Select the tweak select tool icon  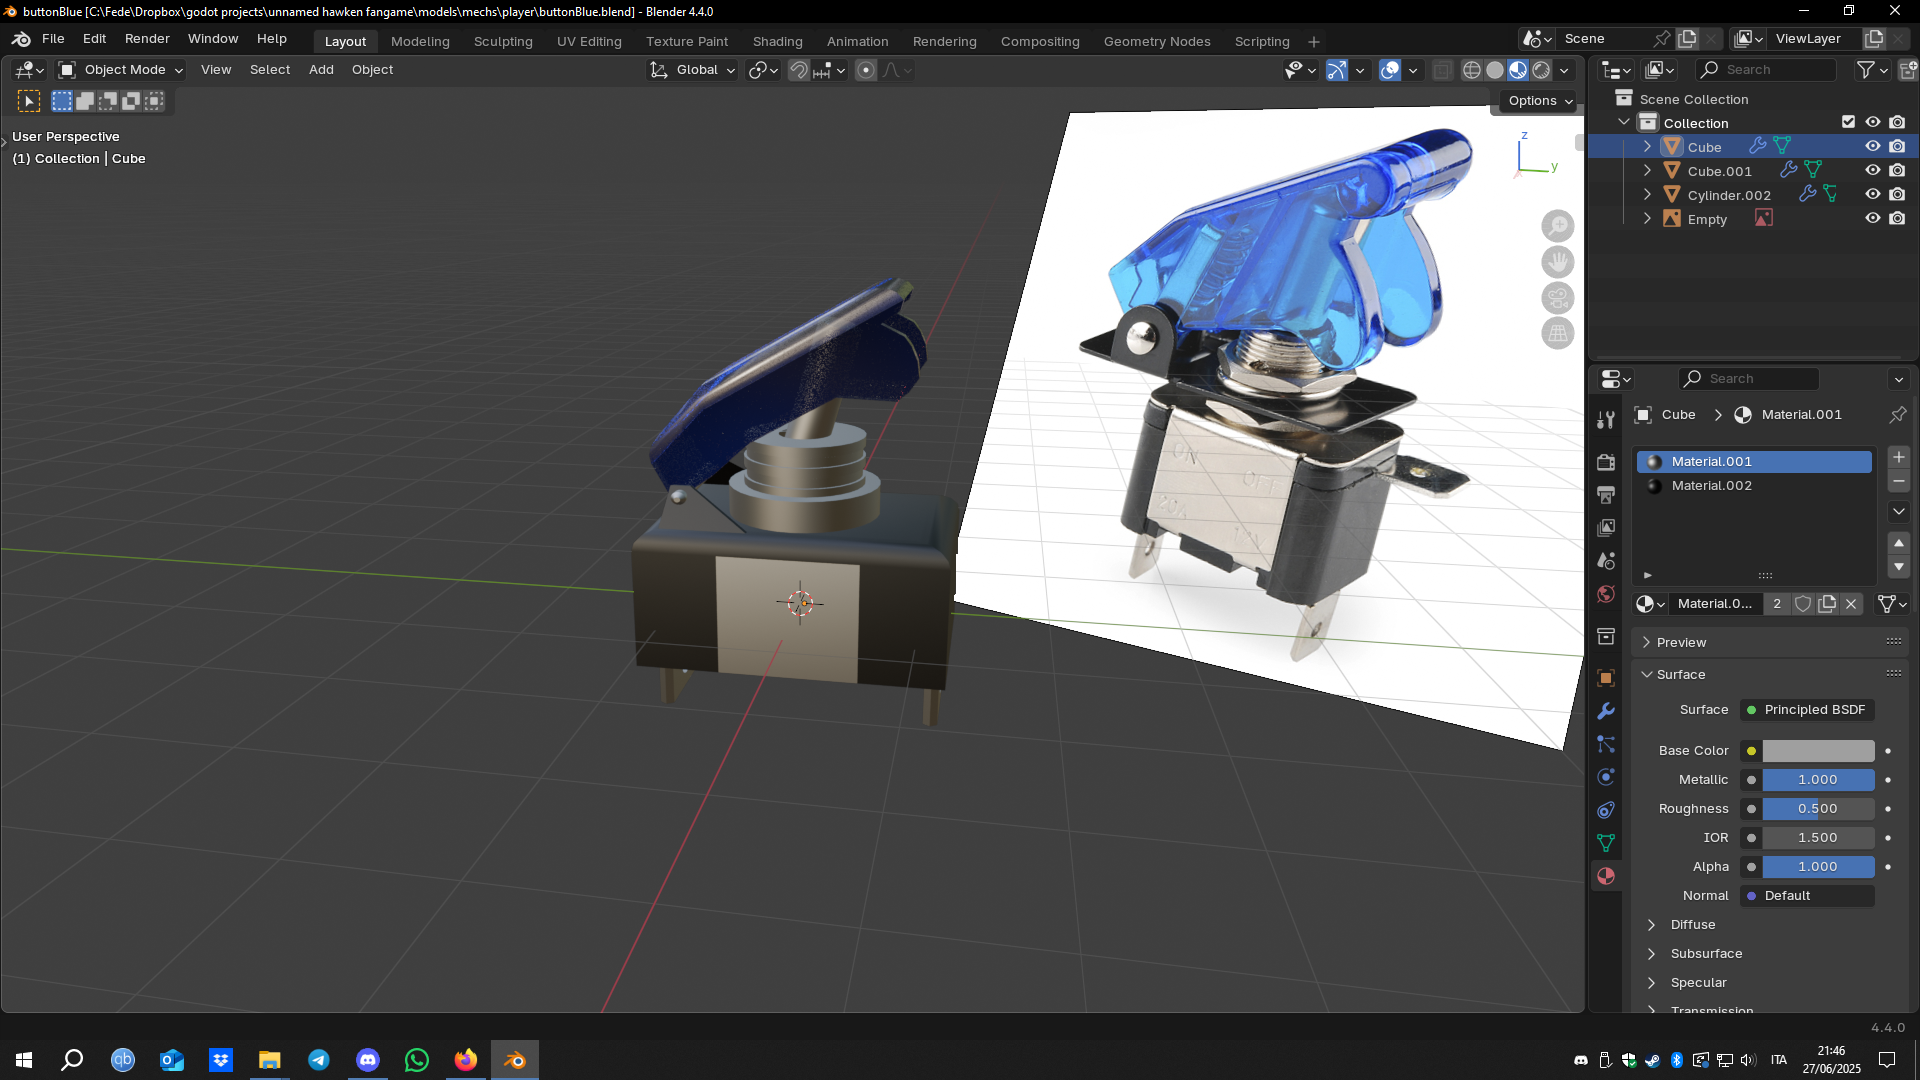(x=29, y=101)
